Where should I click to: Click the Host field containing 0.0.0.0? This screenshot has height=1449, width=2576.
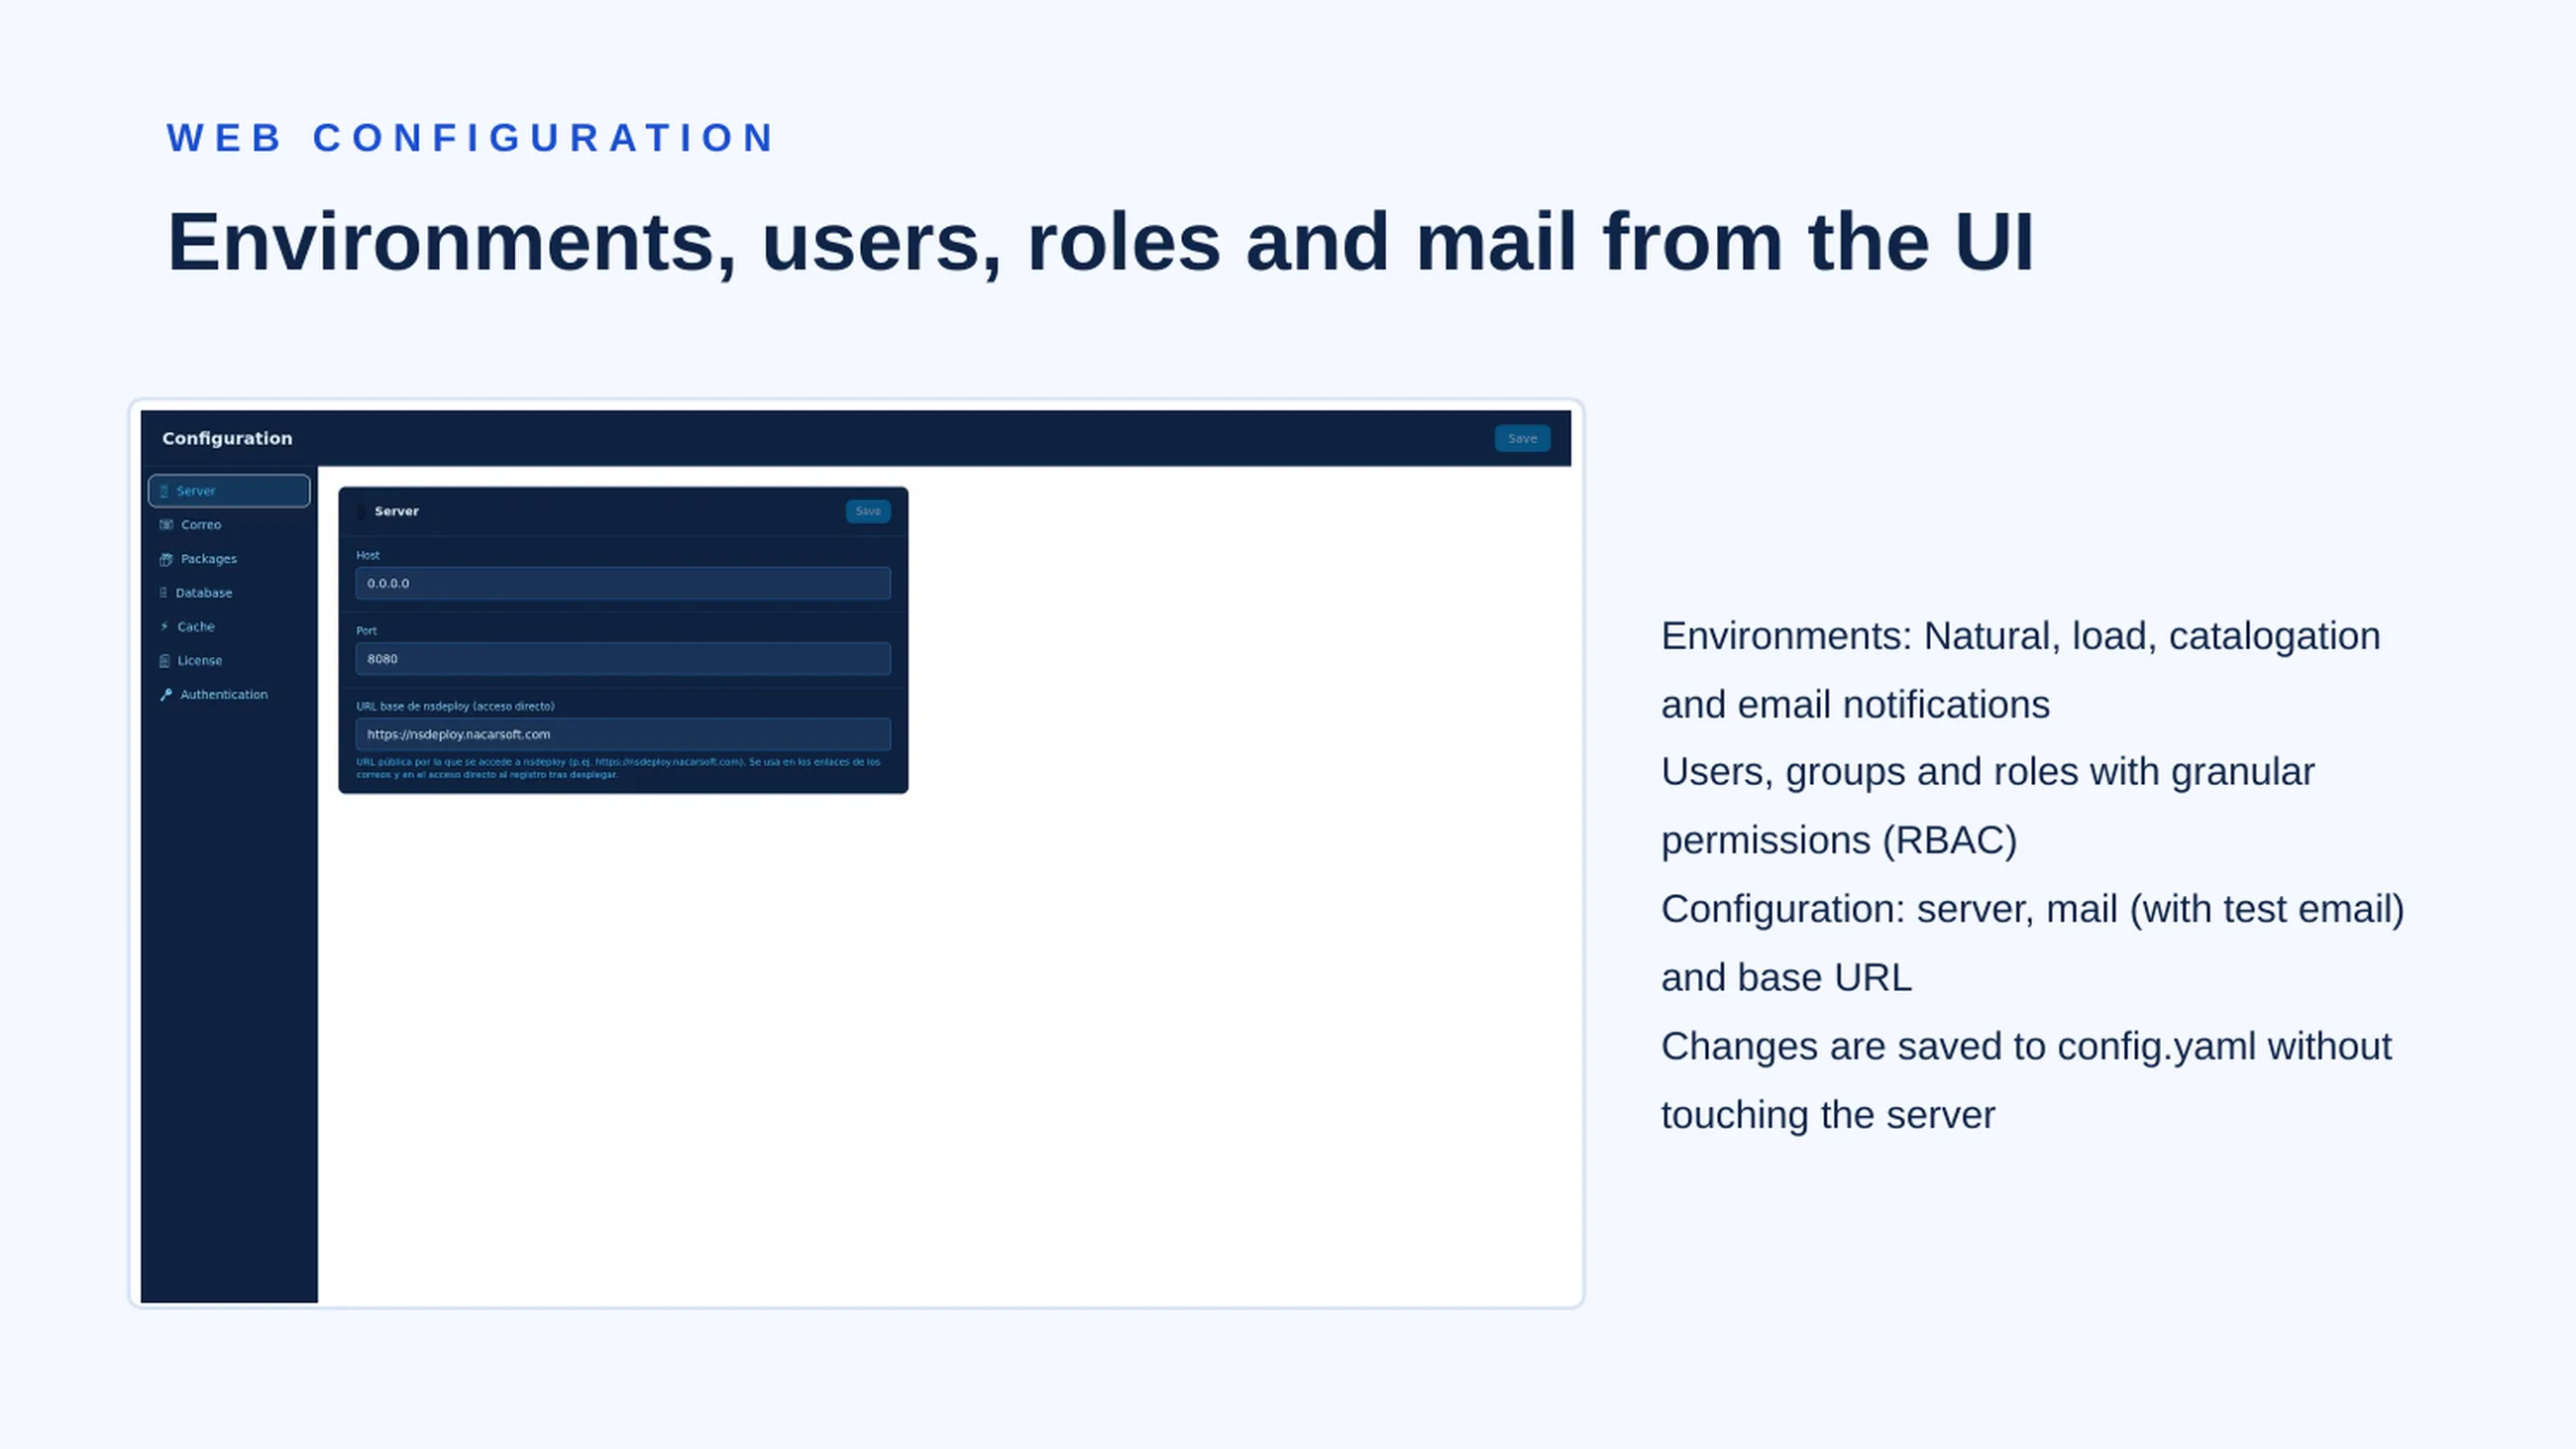coord(623,583)
